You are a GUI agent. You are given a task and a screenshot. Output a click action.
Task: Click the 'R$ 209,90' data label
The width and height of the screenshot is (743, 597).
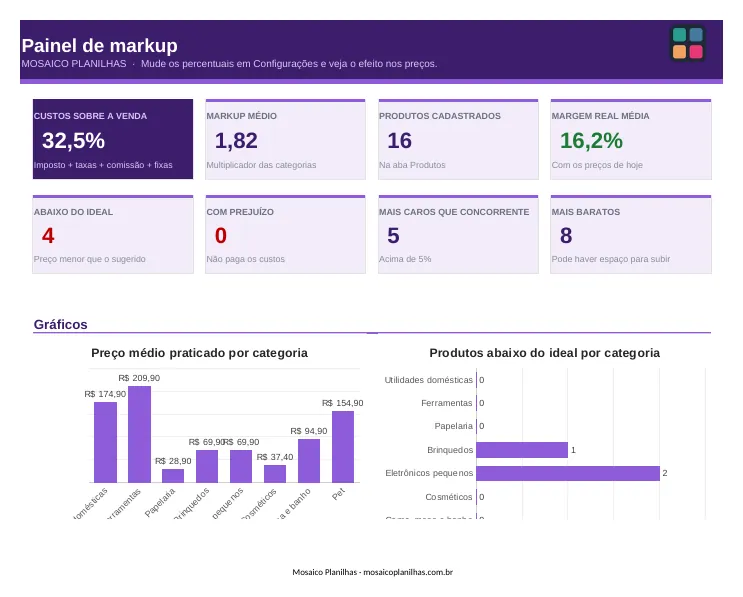pos(139,378)
